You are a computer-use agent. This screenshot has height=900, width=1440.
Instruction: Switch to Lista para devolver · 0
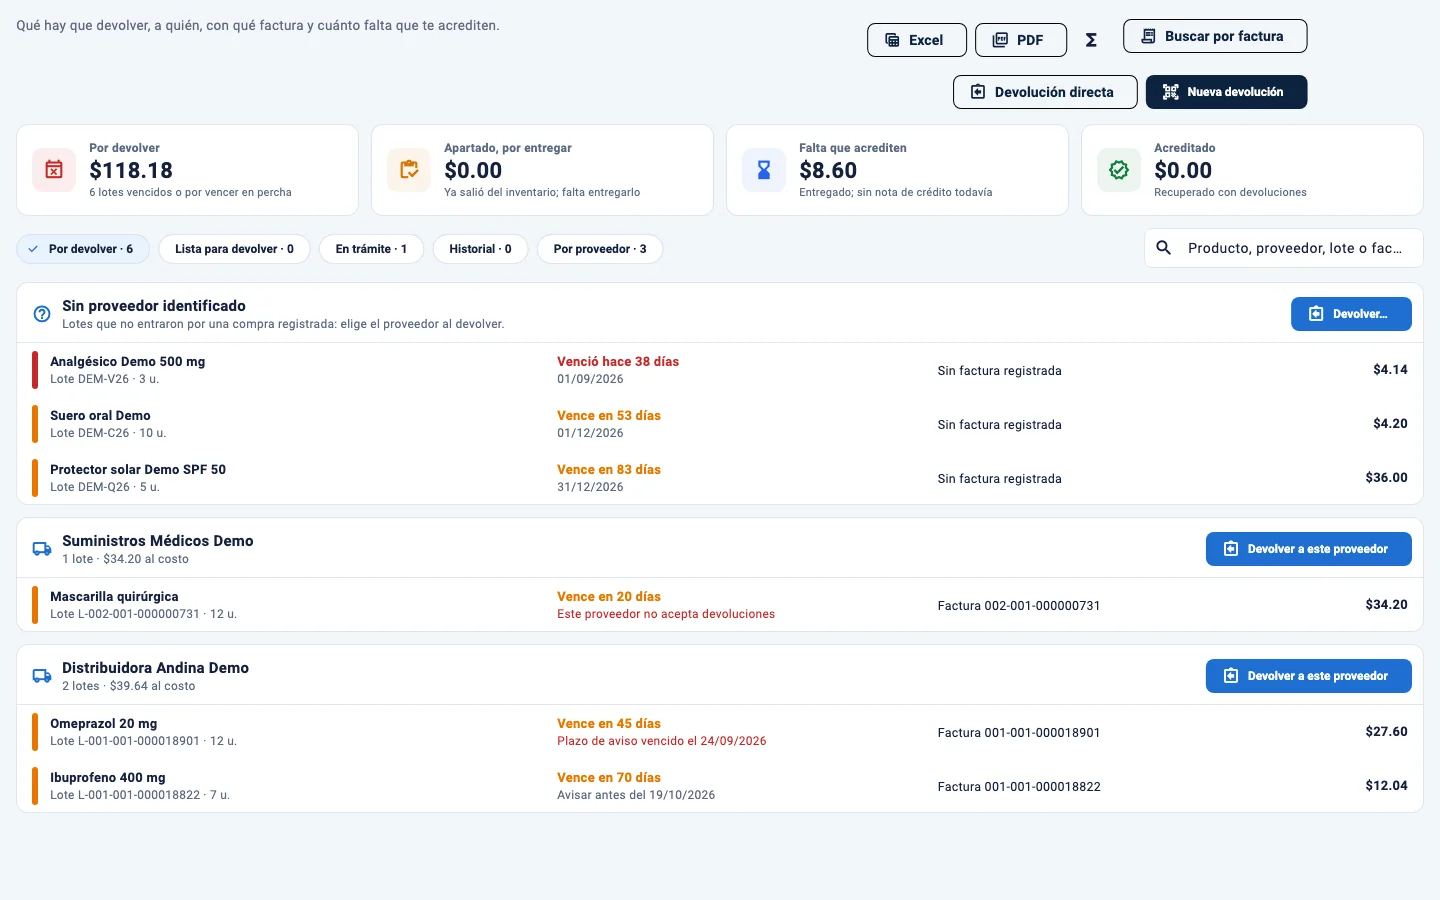pyautogui.click(x=234, y=249)
